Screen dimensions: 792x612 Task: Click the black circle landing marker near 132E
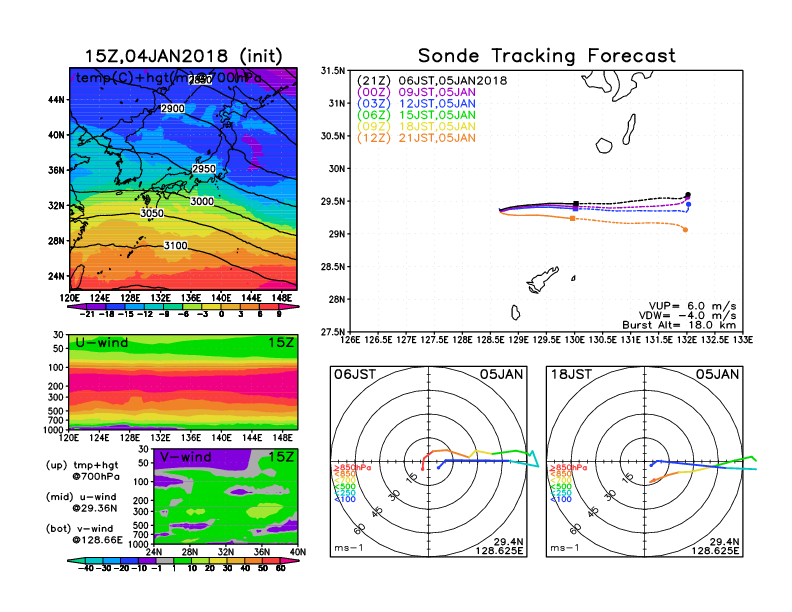688,195
